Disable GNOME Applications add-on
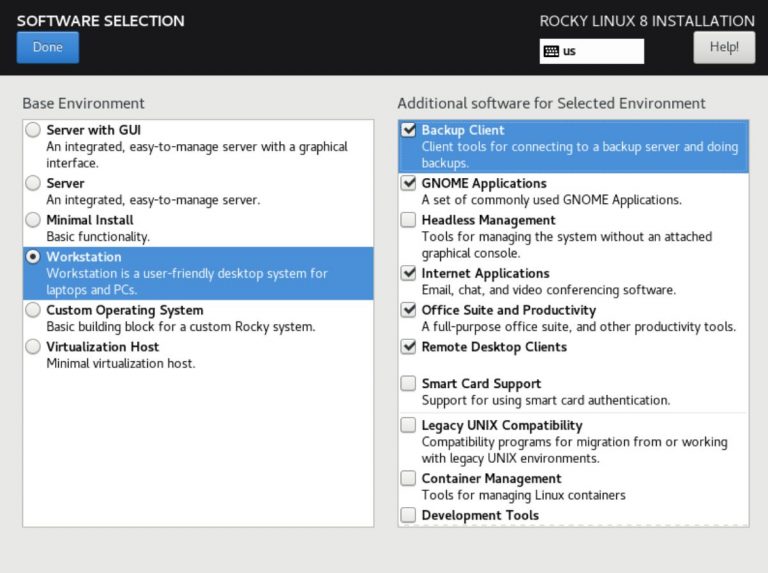The width and height of the screenshot is (768, 573). 408,183
